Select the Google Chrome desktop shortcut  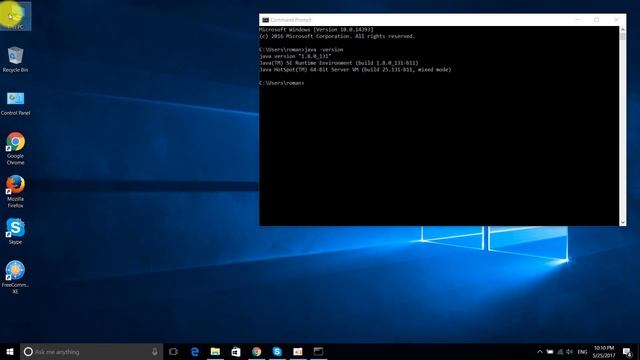point(15,149)
